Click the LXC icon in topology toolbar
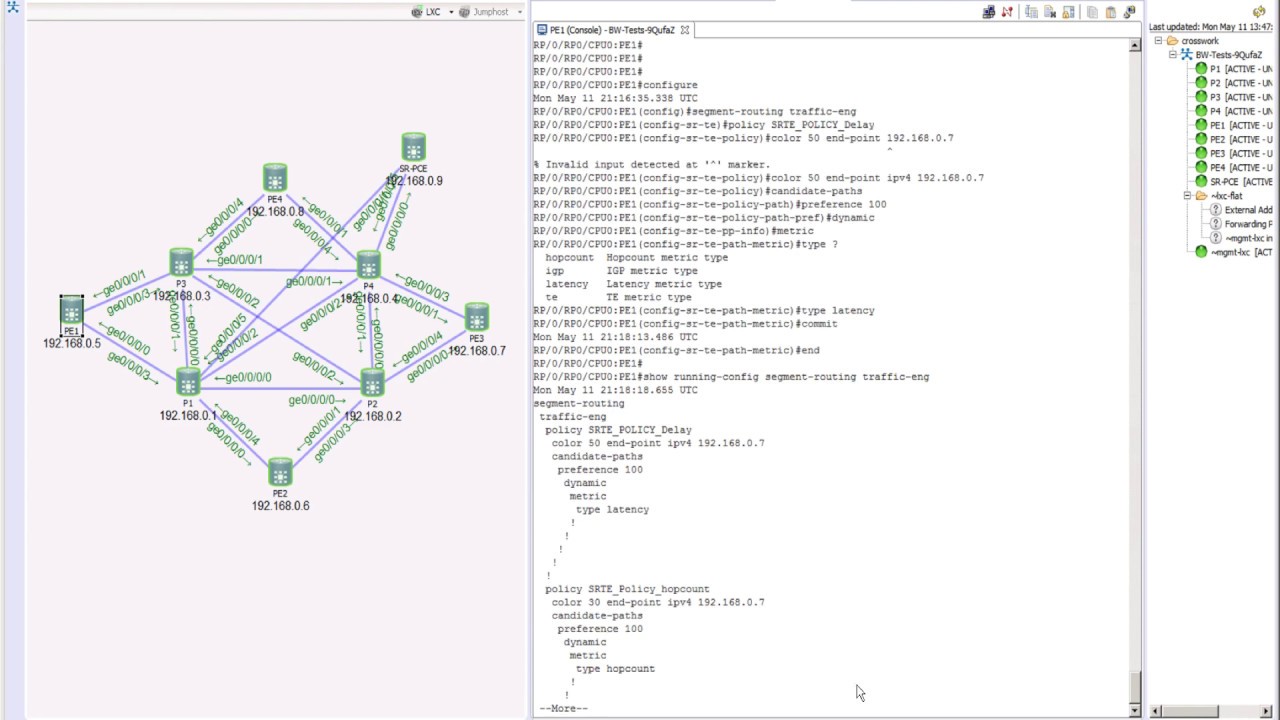Screen dimensions: 1280x720 click(417, 12)
